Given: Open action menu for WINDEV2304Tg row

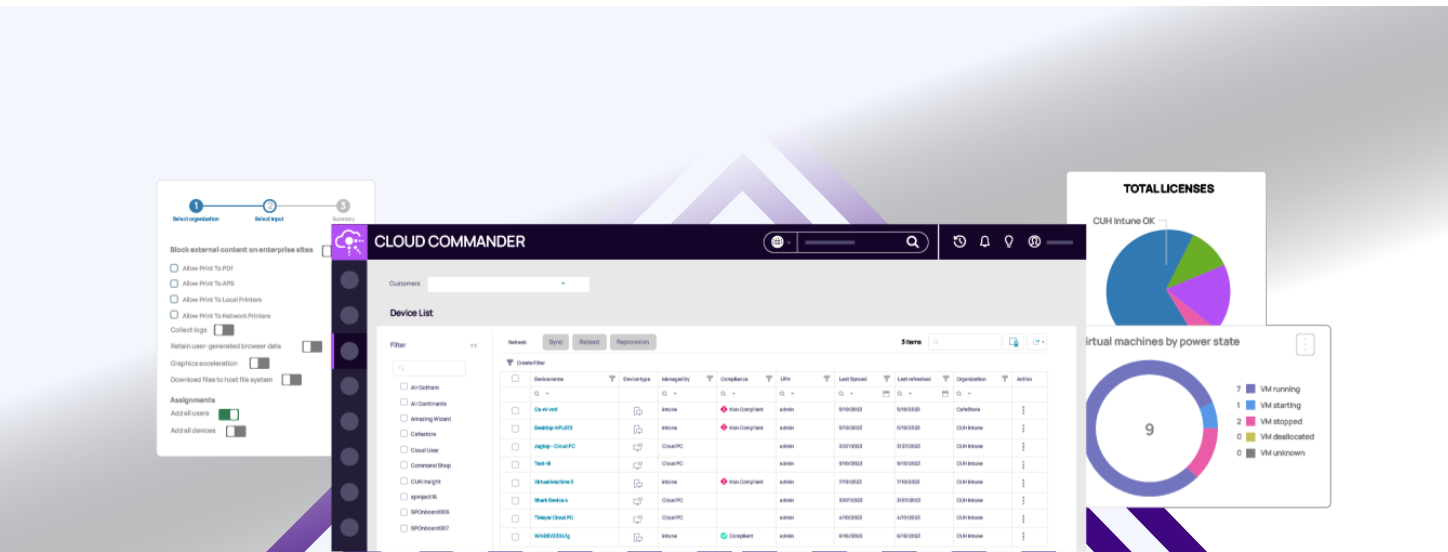Looking at the screenshot, I should pyautogui.click(x=1023, y=536).
